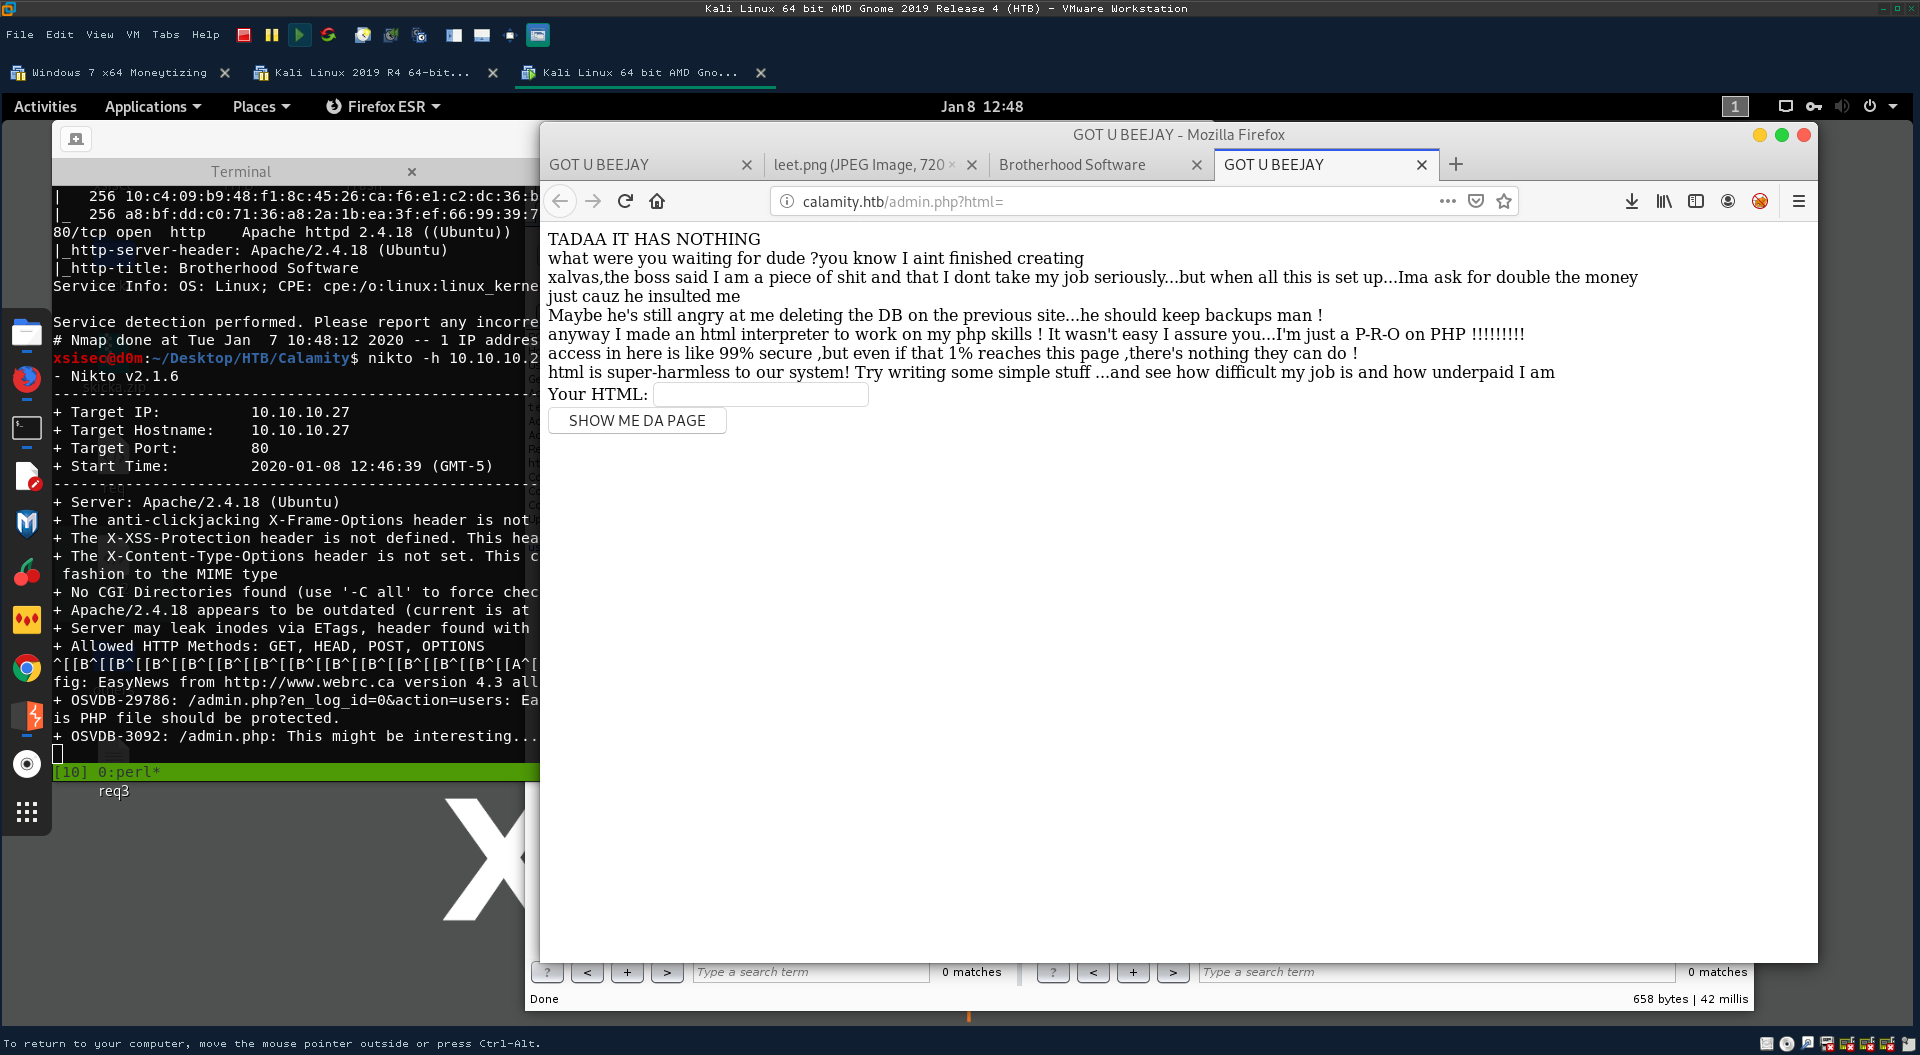Open Firefox hamburger menu
The width and height of the screenshot is (1920, 1055).
click(1799, 201)
